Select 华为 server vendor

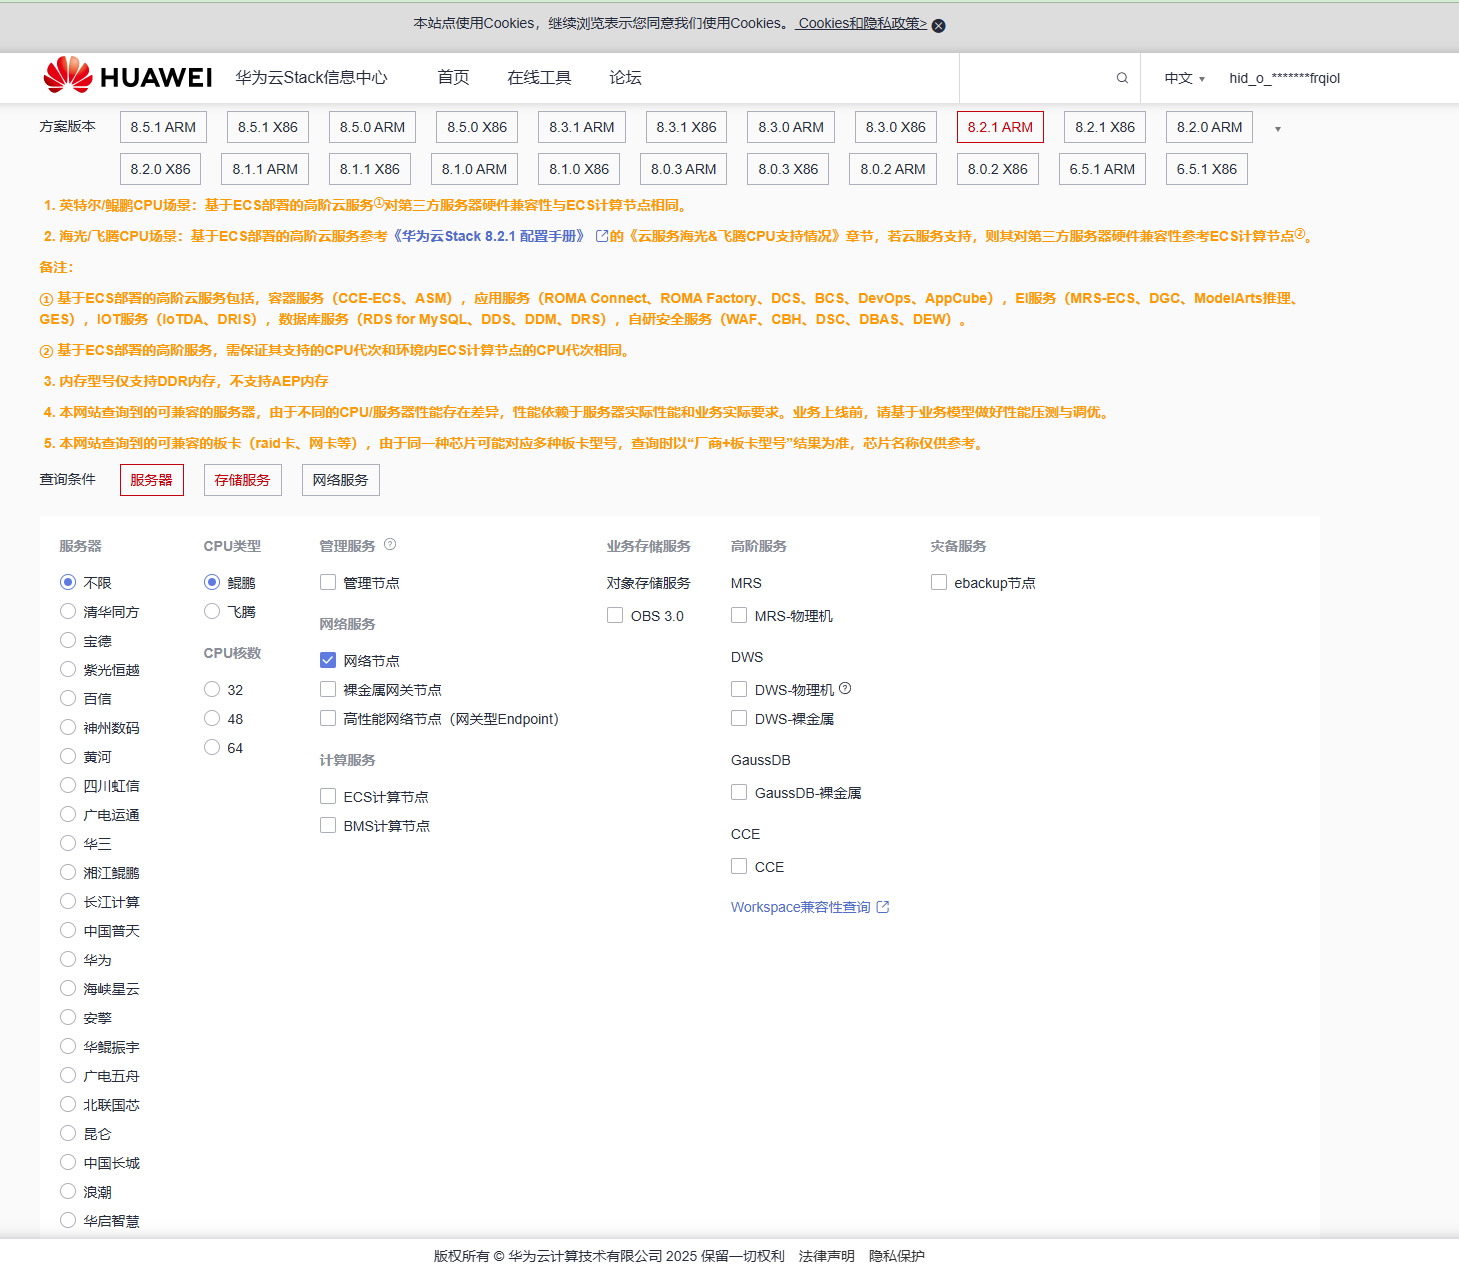68,959
